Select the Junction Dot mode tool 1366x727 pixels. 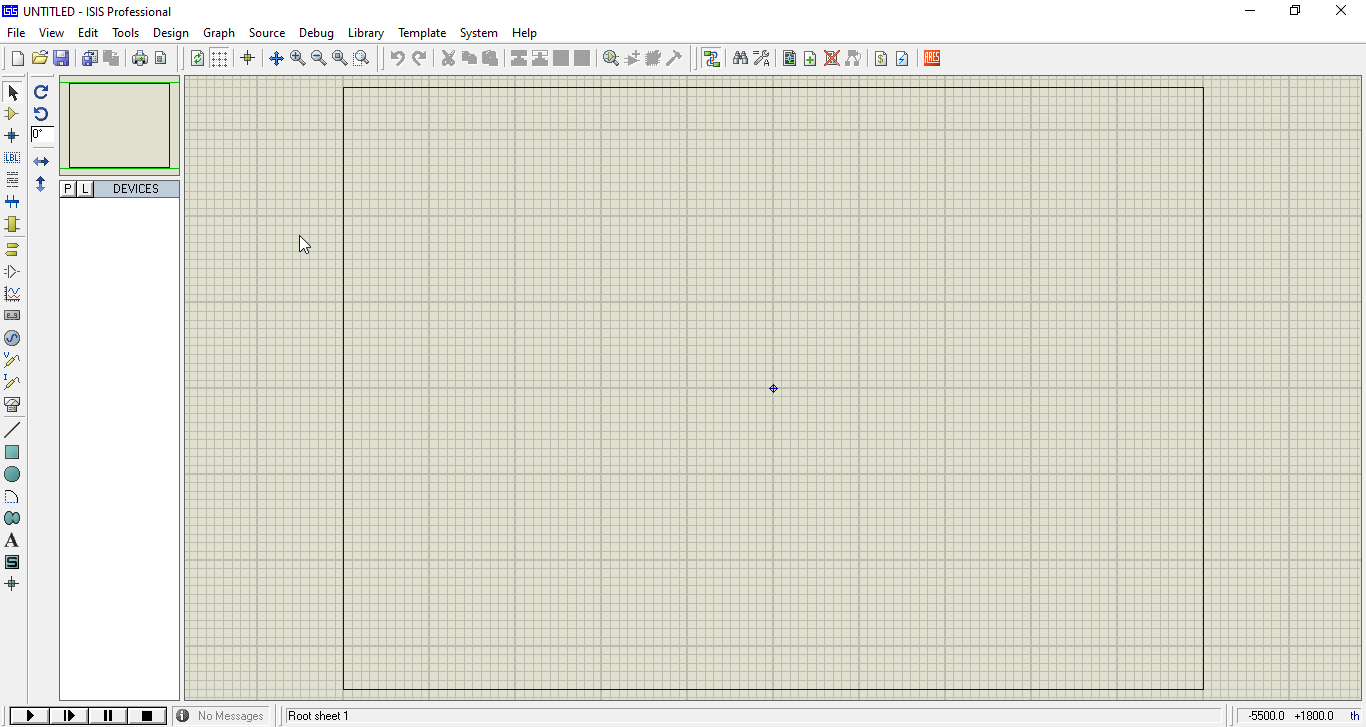12,135
